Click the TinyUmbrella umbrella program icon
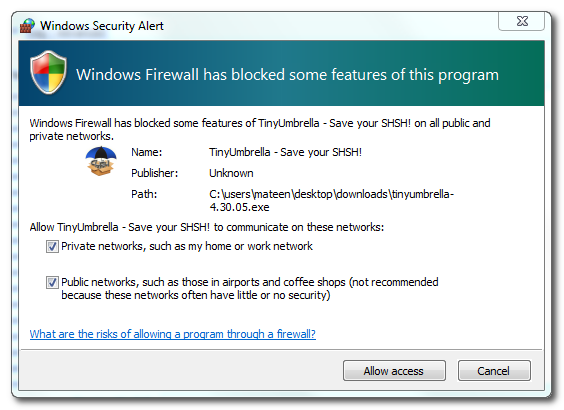This screenshot has width=564, height=410. click(x=101, y=161)
